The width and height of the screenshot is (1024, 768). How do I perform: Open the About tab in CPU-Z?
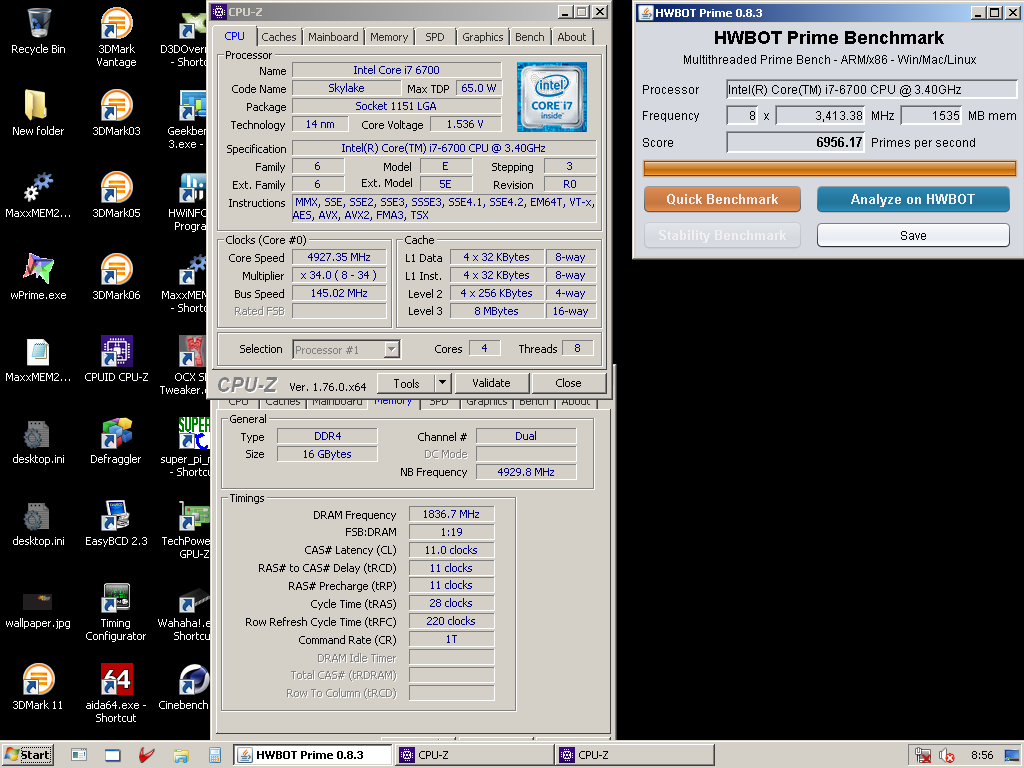[571, 37]
